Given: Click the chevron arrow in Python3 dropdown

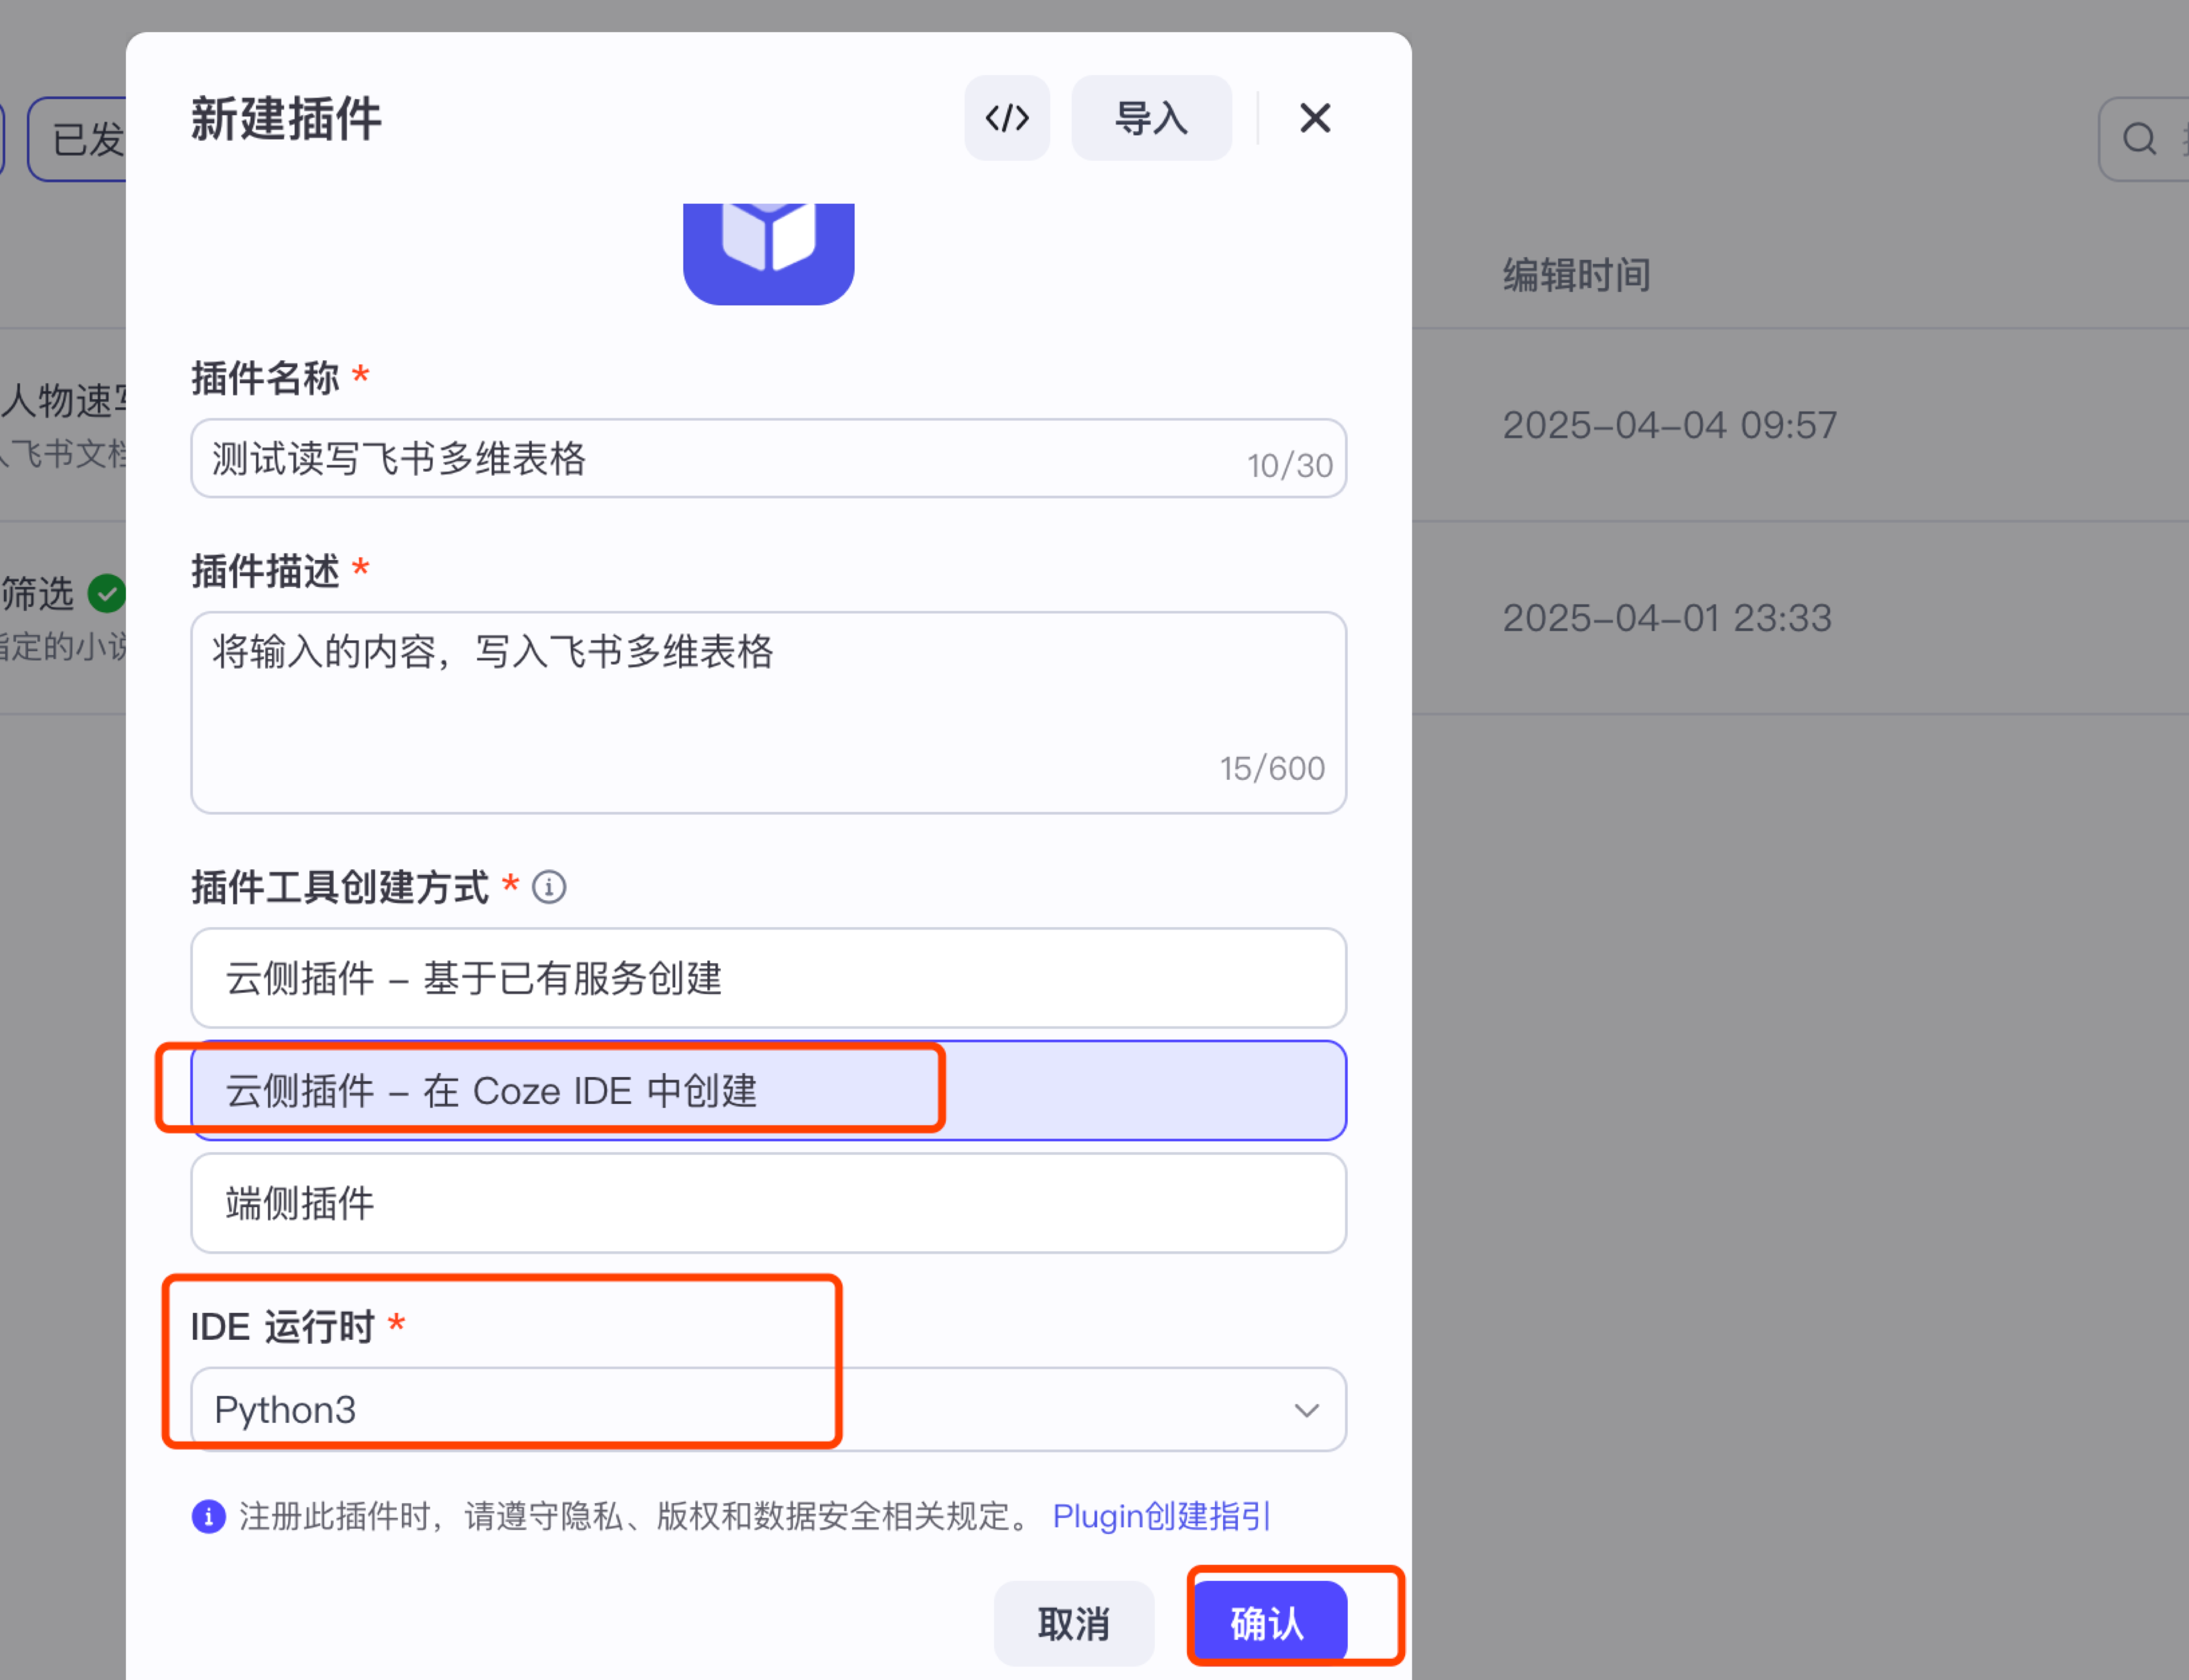Looking at the screenshot, I should coord(1306,1410).
